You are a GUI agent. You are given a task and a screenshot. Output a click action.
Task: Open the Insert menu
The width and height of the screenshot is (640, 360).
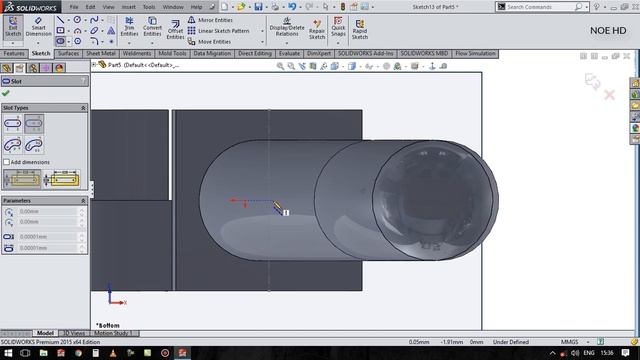[x=129, y=7]
